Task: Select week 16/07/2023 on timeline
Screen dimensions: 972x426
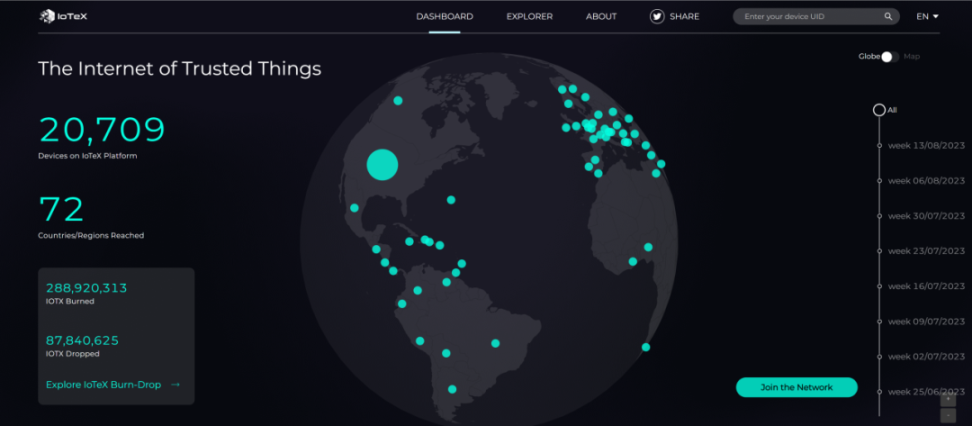Action: pyautogui.click(x=926, y=286)
